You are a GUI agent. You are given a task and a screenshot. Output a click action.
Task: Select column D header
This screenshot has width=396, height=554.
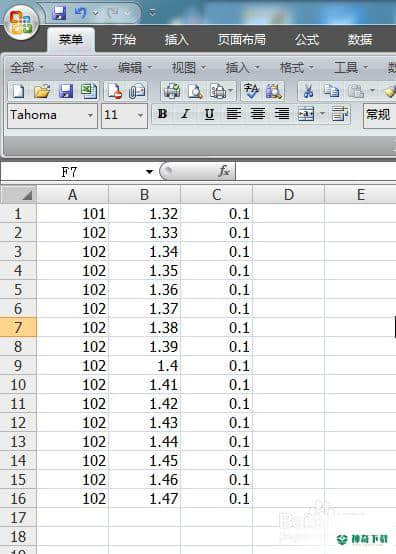289,194
